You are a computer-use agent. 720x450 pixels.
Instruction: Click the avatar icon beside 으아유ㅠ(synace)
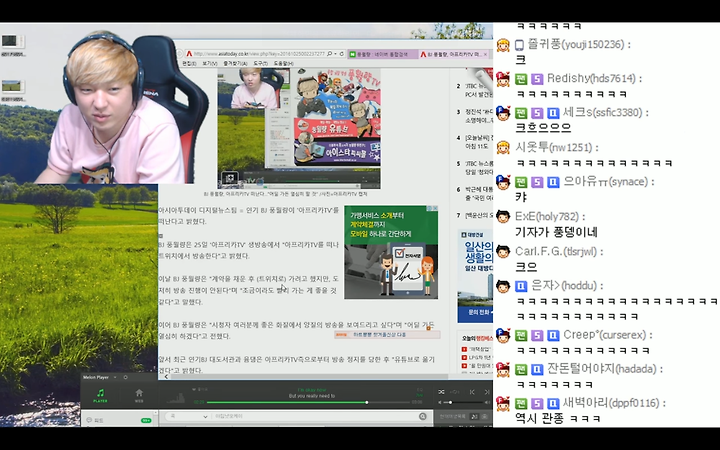coord(503,182)
